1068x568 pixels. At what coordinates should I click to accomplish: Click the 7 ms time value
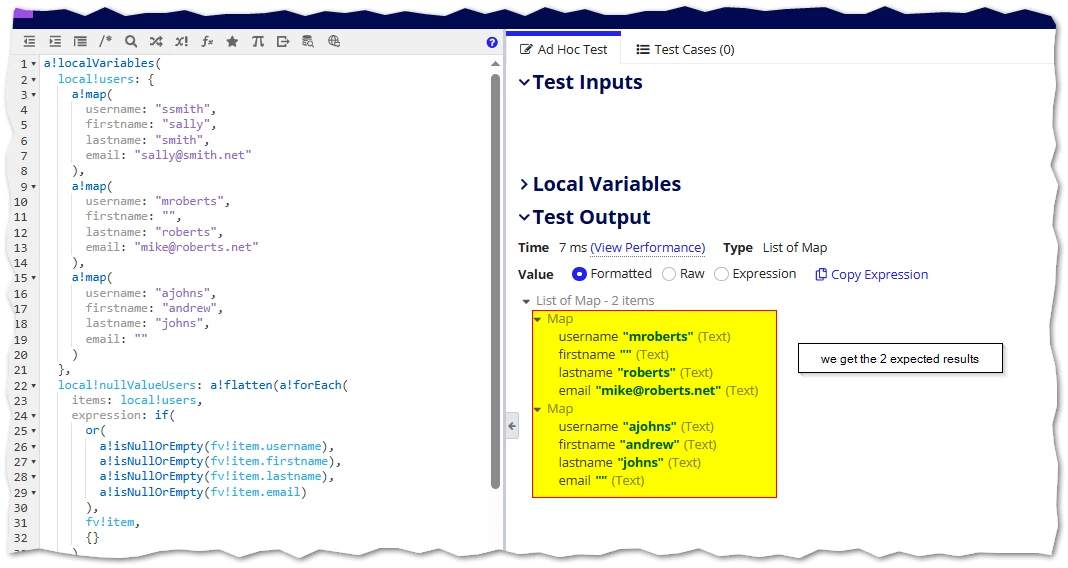(x=573, y=248)
